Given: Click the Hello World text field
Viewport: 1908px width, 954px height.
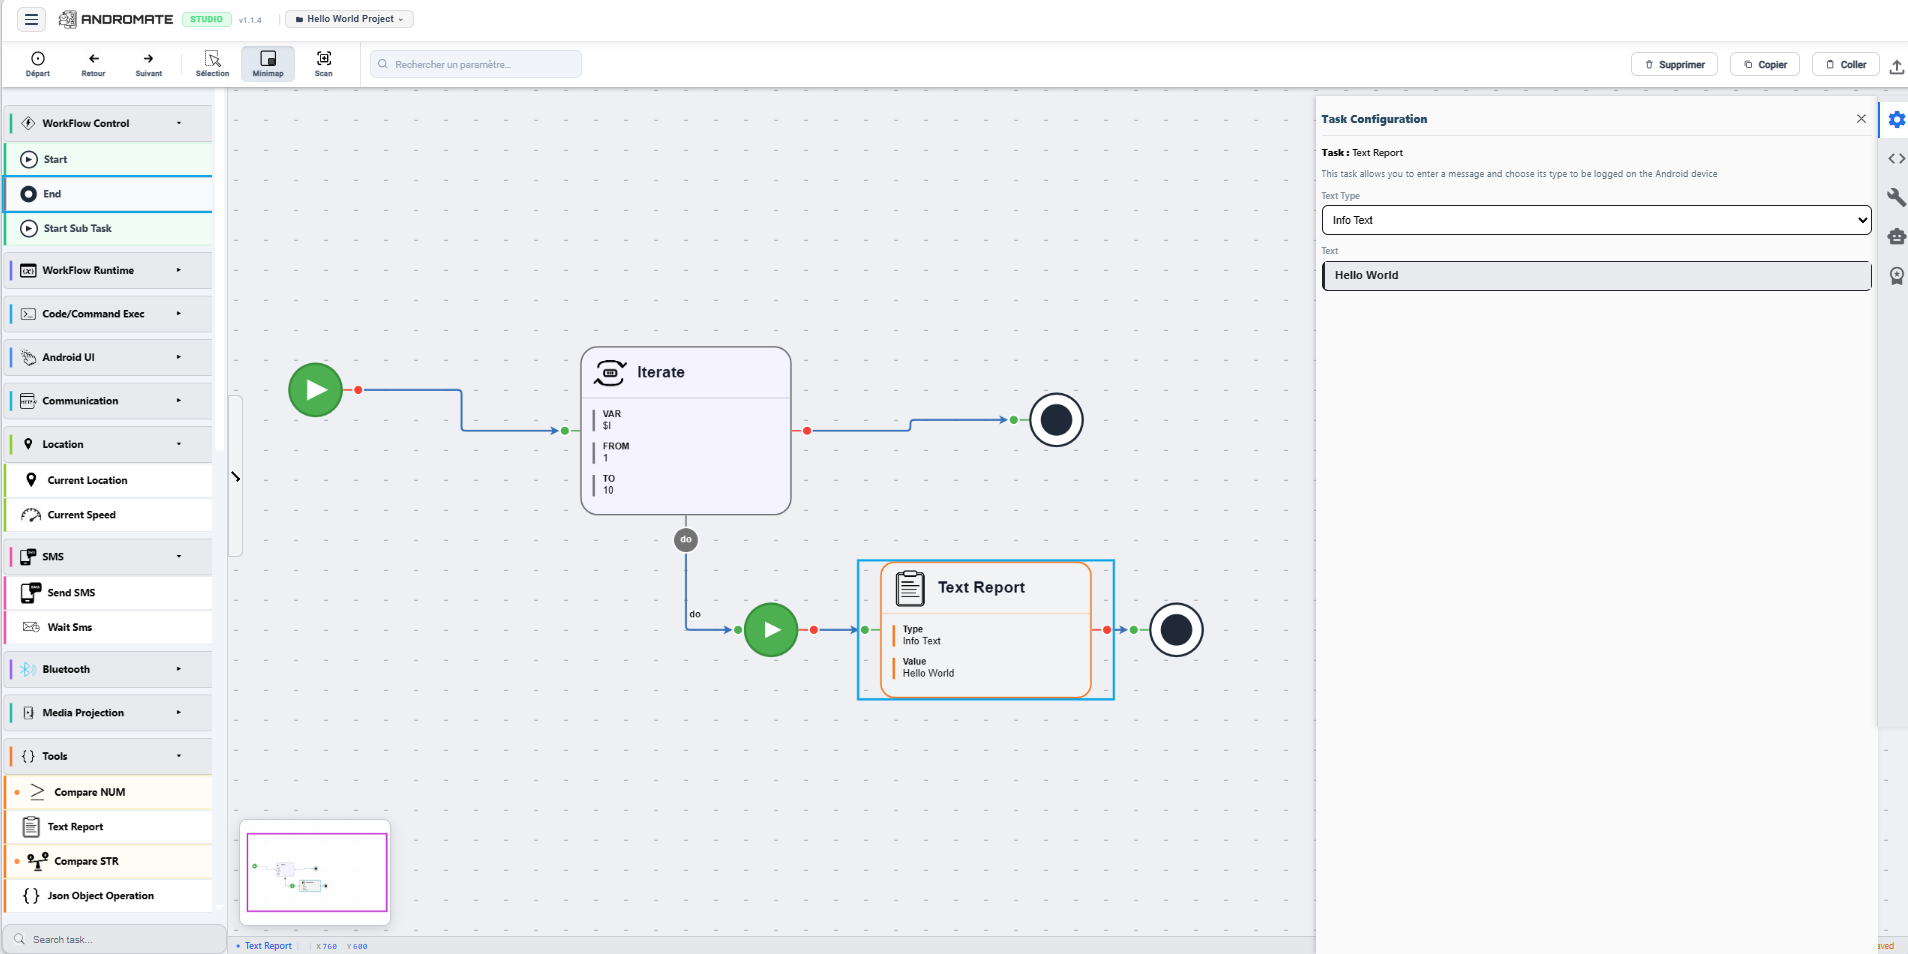Looking at the screenshot, I should (x=1596, y=276).
